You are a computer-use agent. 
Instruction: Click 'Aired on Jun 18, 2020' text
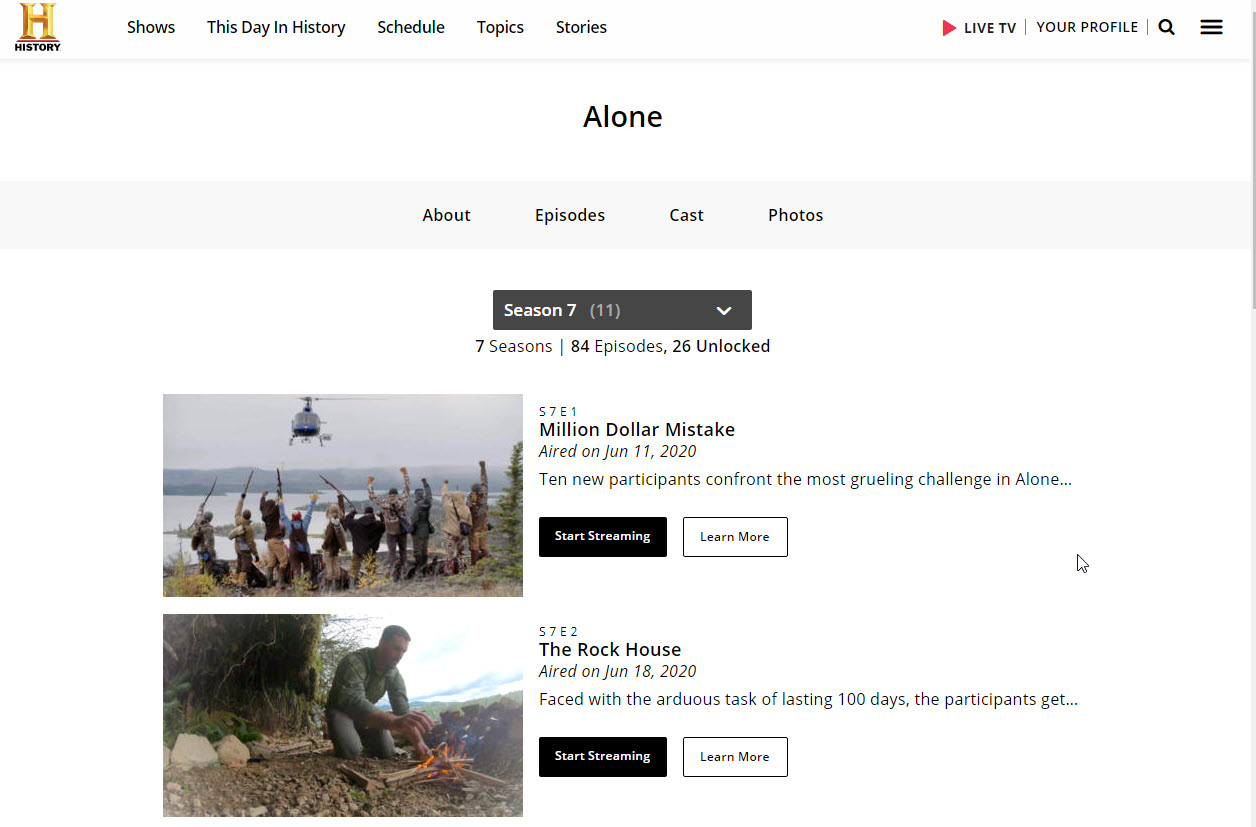click(617, 671)
